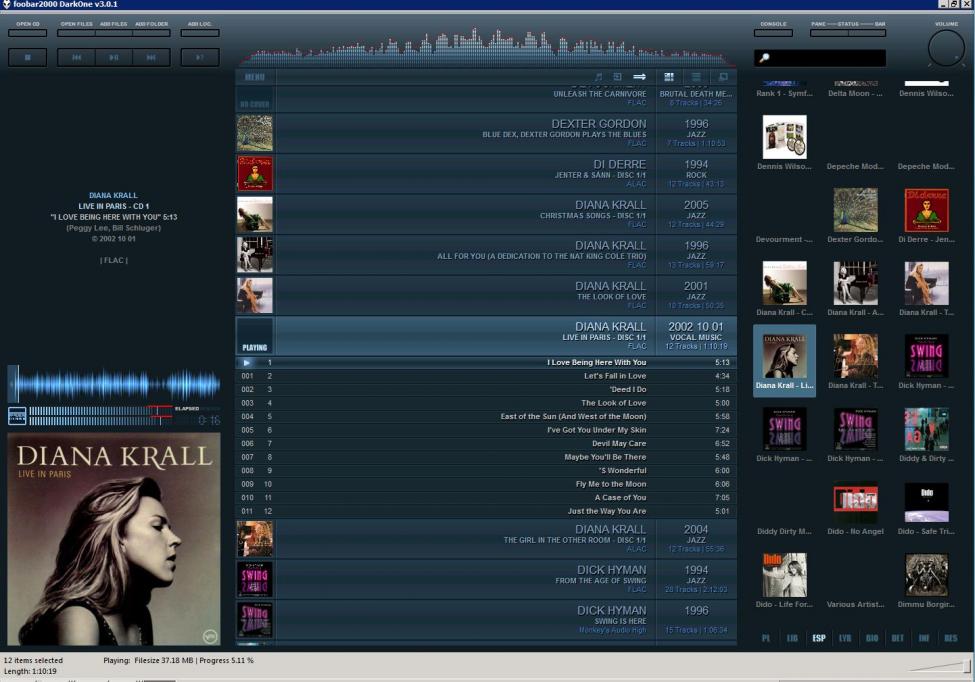
Task: Adjust the round Volume knob
Action: (x=946, y=48)
